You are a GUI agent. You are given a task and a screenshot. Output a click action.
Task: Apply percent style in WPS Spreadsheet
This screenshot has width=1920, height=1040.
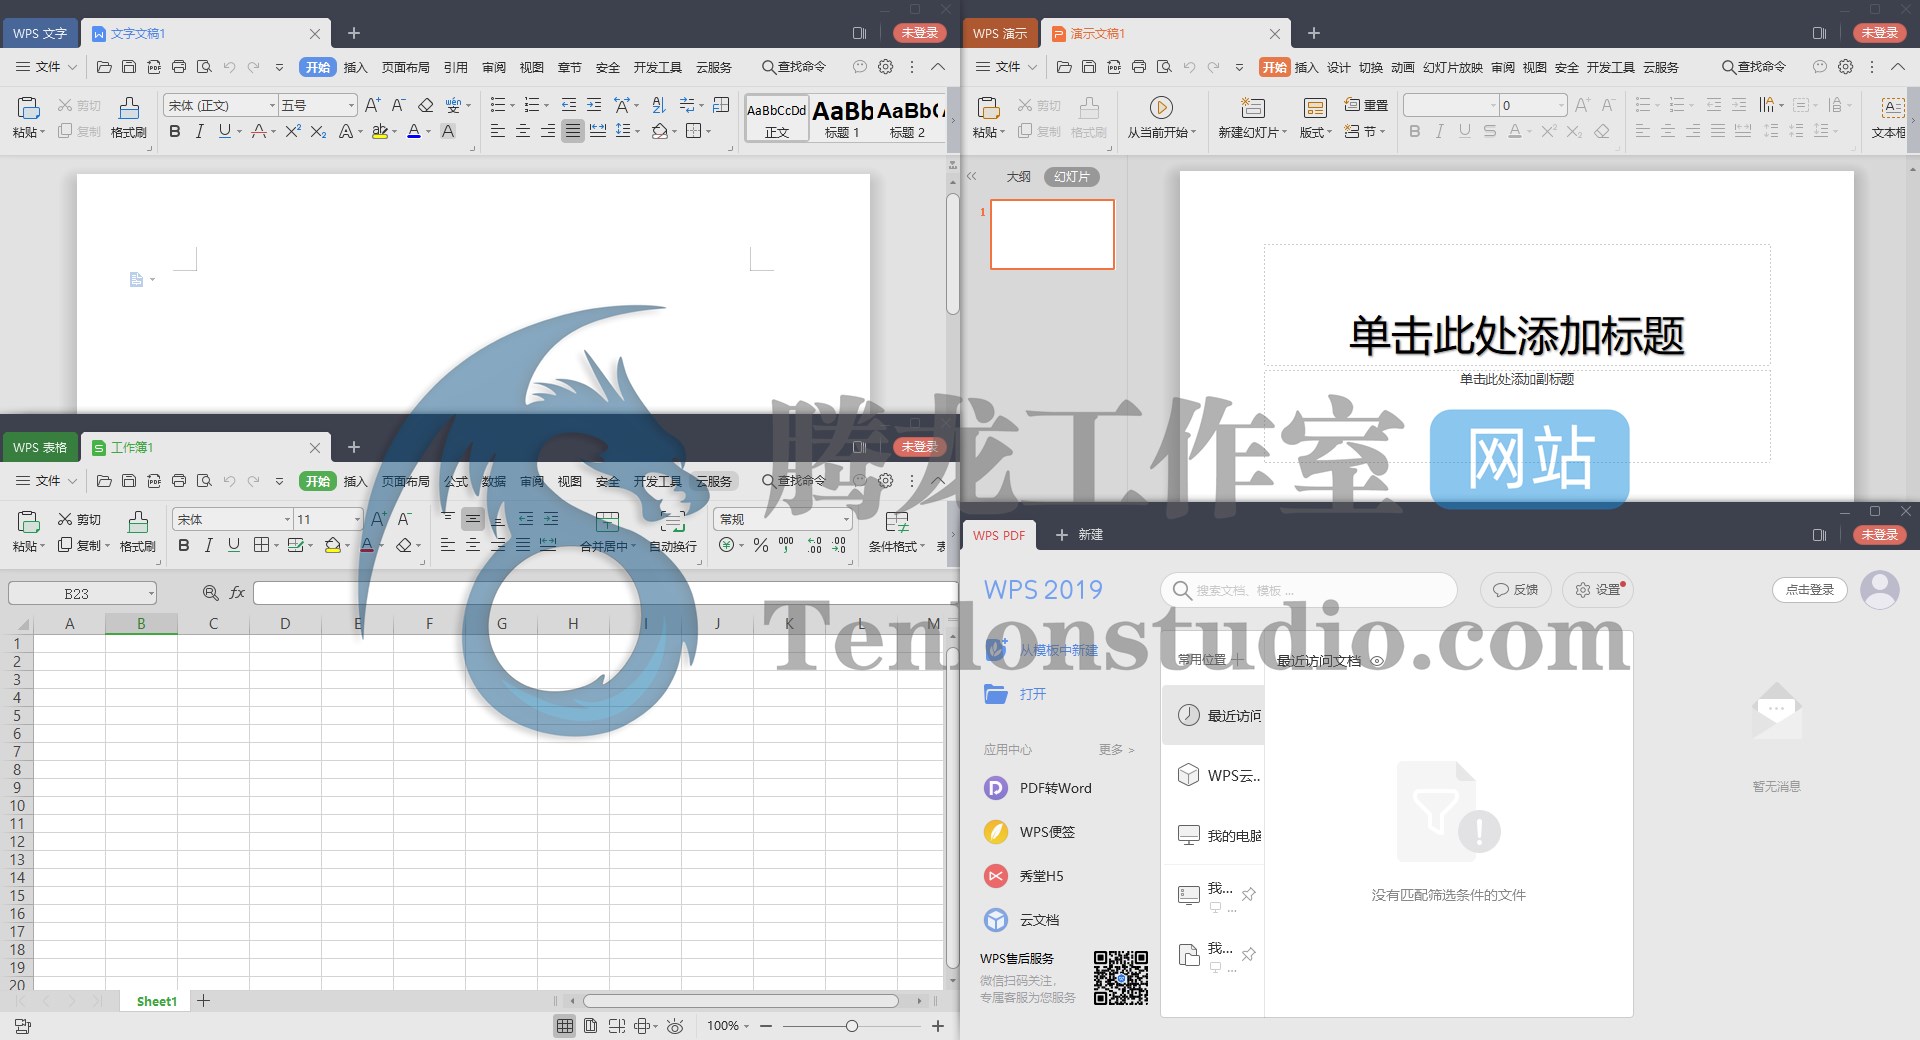click(761, 545)
